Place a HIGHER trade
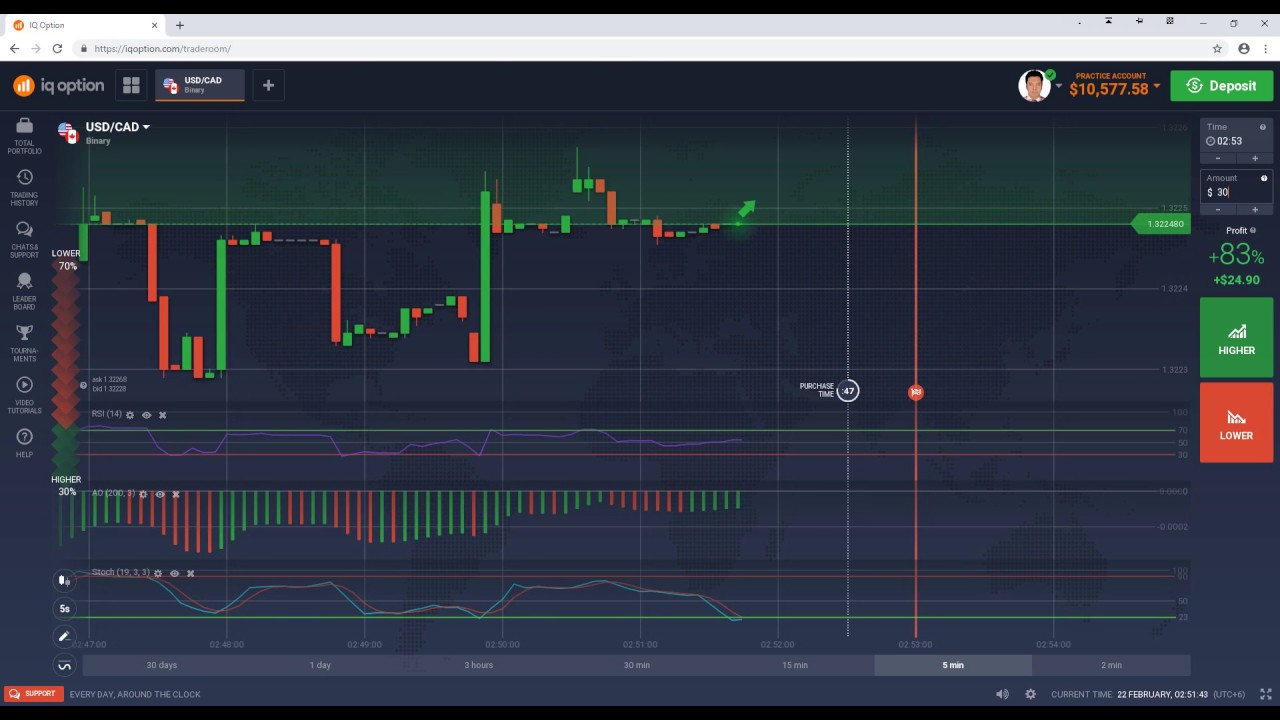This screenshot has width=1280, height=720. (1236, 337)
